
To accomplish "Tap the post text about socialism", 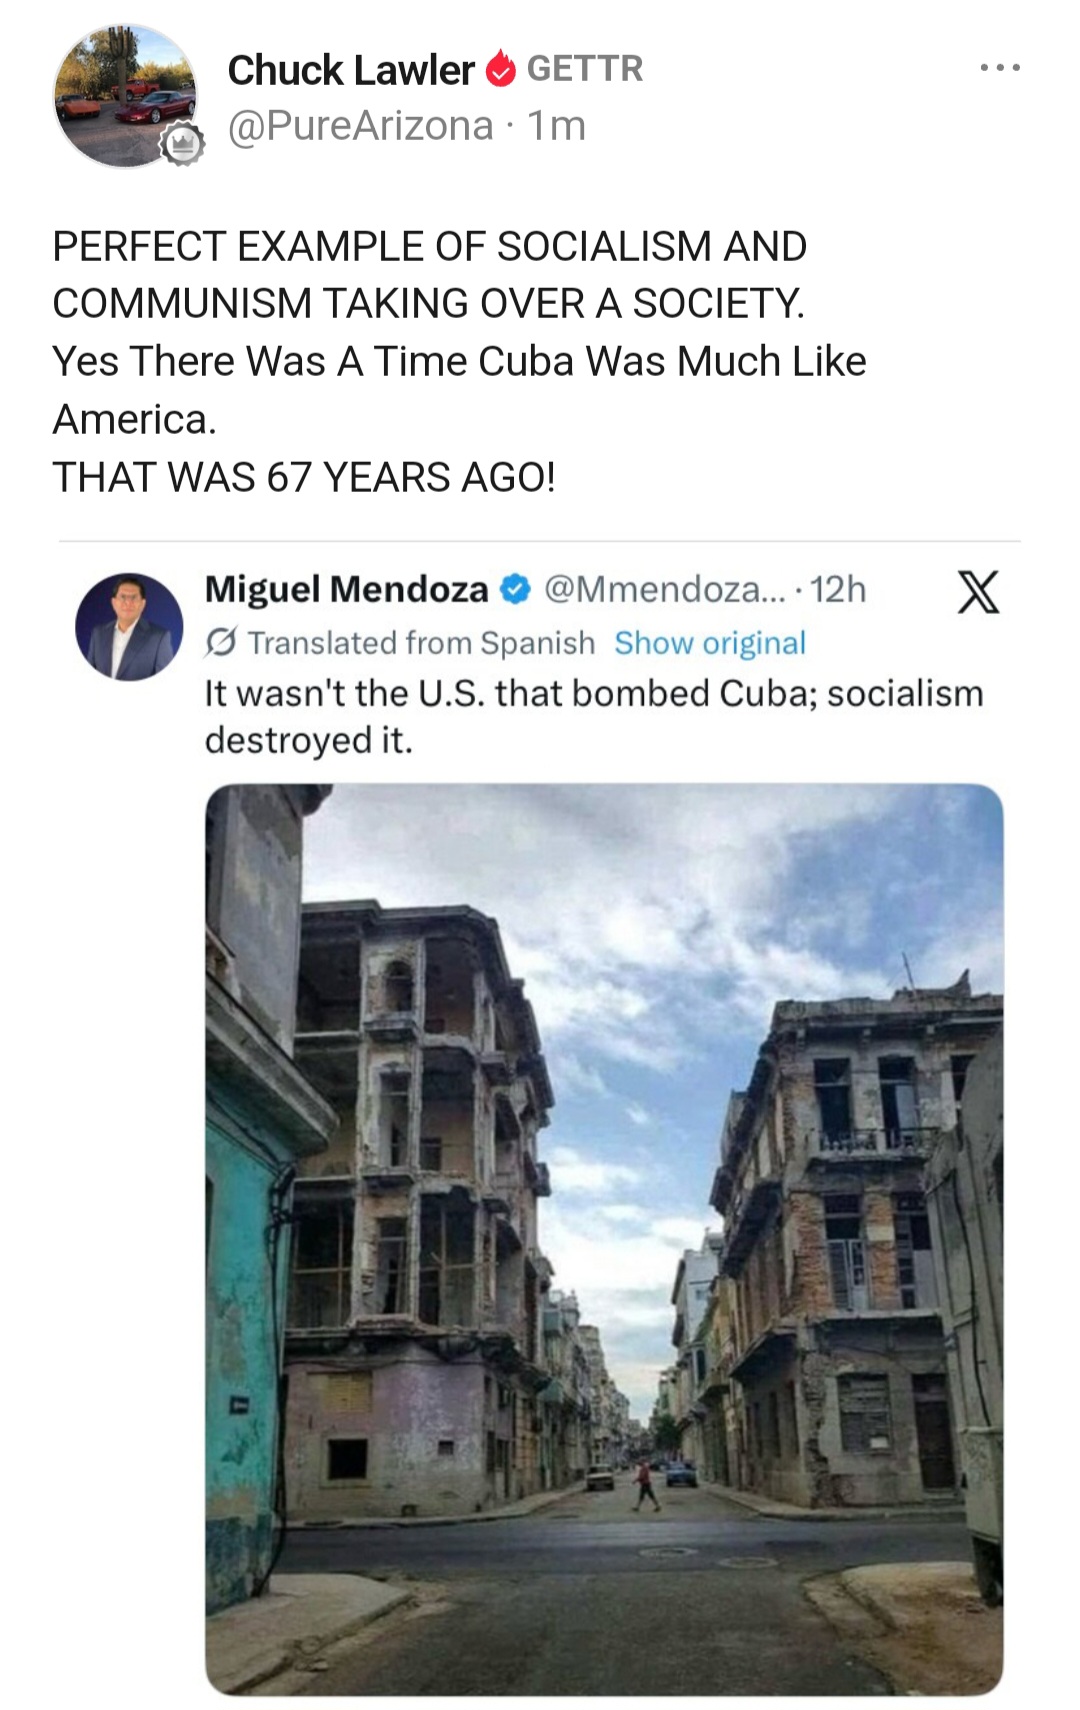I will coord(459,362).
